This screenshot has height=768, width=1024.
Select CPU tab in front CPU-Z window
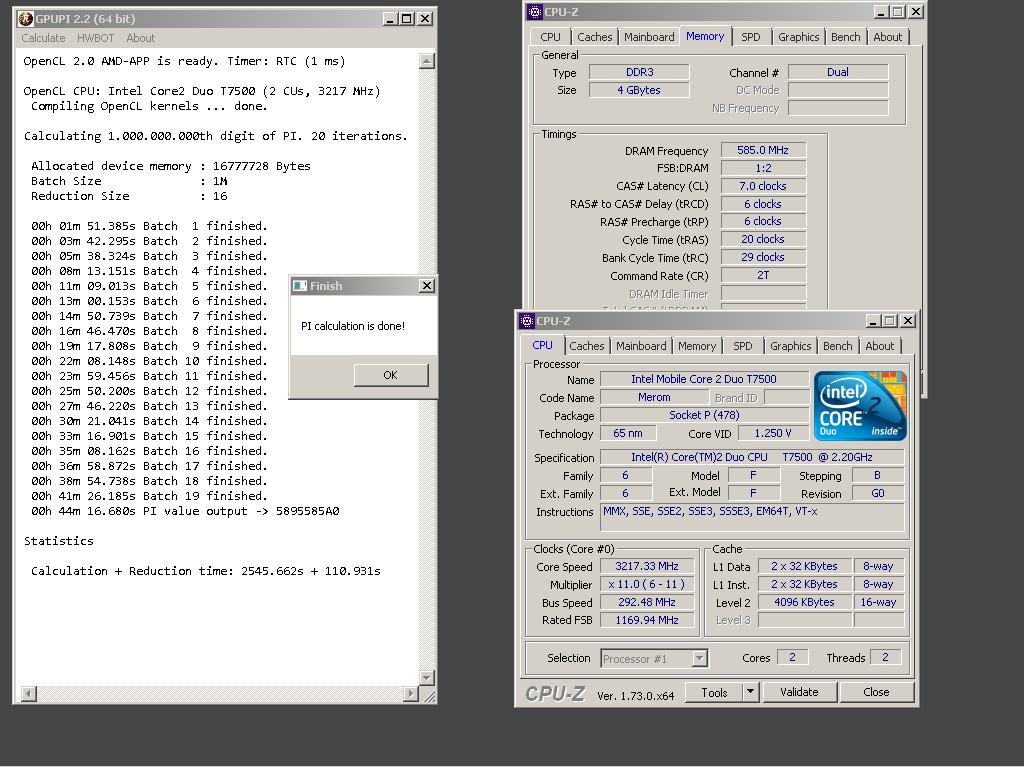click(x=542, y=345)
